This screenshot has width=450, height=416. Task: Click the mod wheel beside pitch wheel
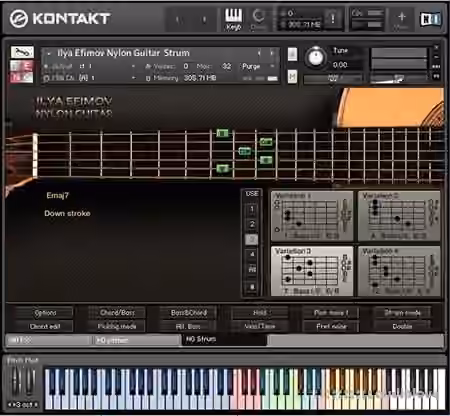[30, 382]
